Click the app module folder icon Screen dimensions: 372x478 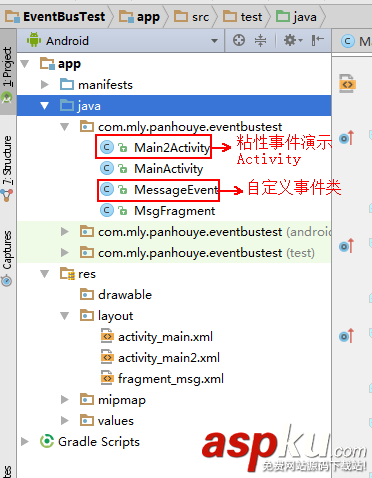tap(47, 63)
